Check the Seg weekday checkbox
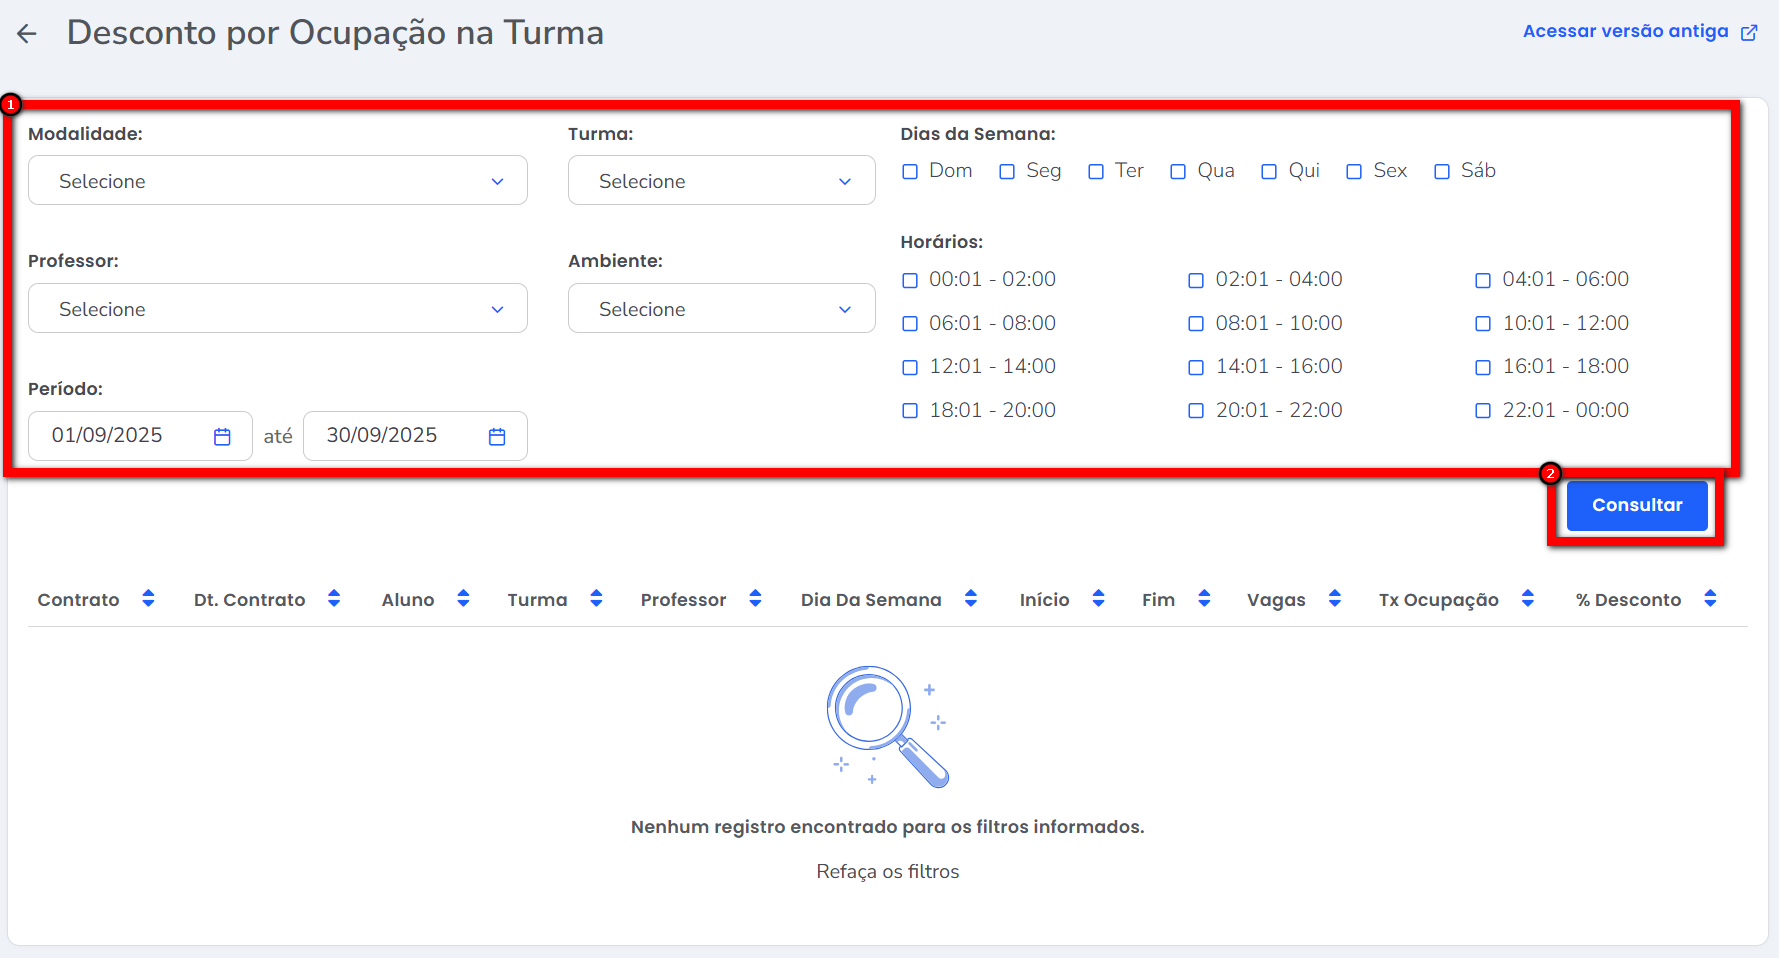This screenshot has width=1779, height=958. coord(1007,172)
